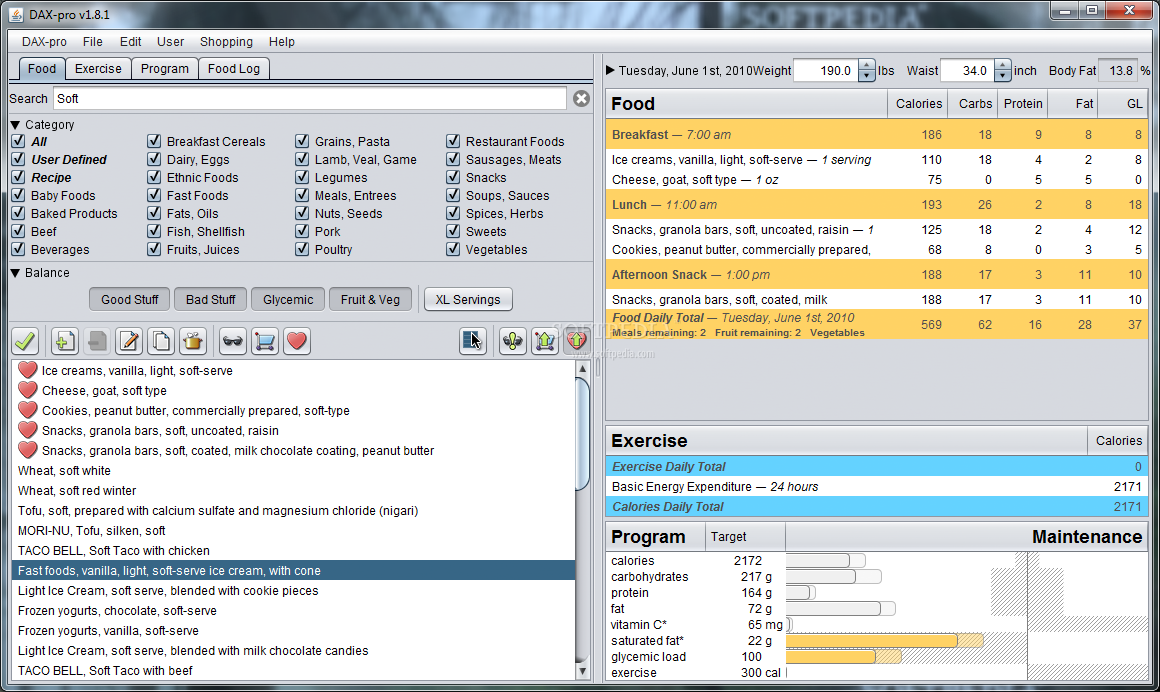1160x692 pixels.
Task: Uncheck the All category checkbox
Action: click(x=18, y=141)
